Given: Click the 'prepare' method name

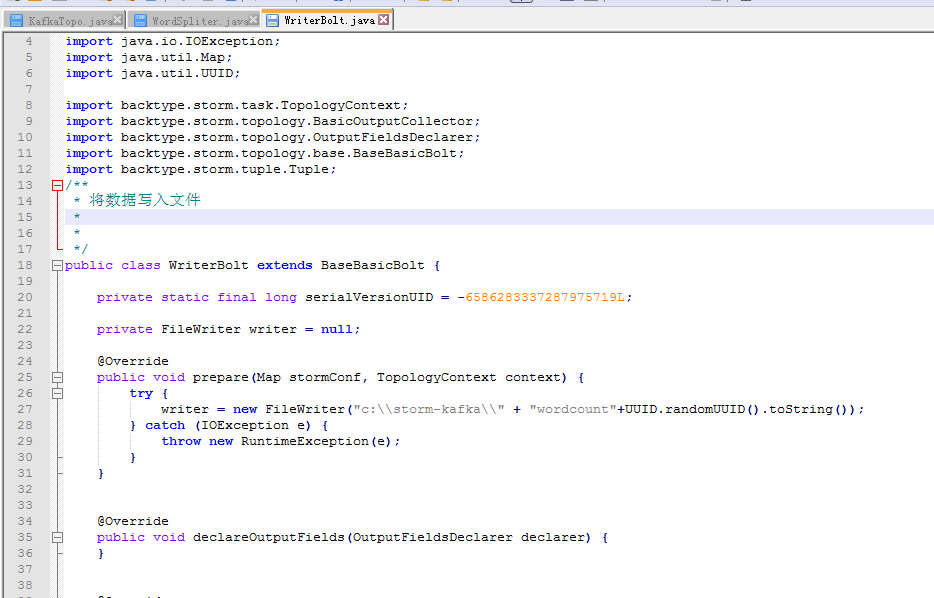Looking at the screenshot, I should [x=220, y=378].
